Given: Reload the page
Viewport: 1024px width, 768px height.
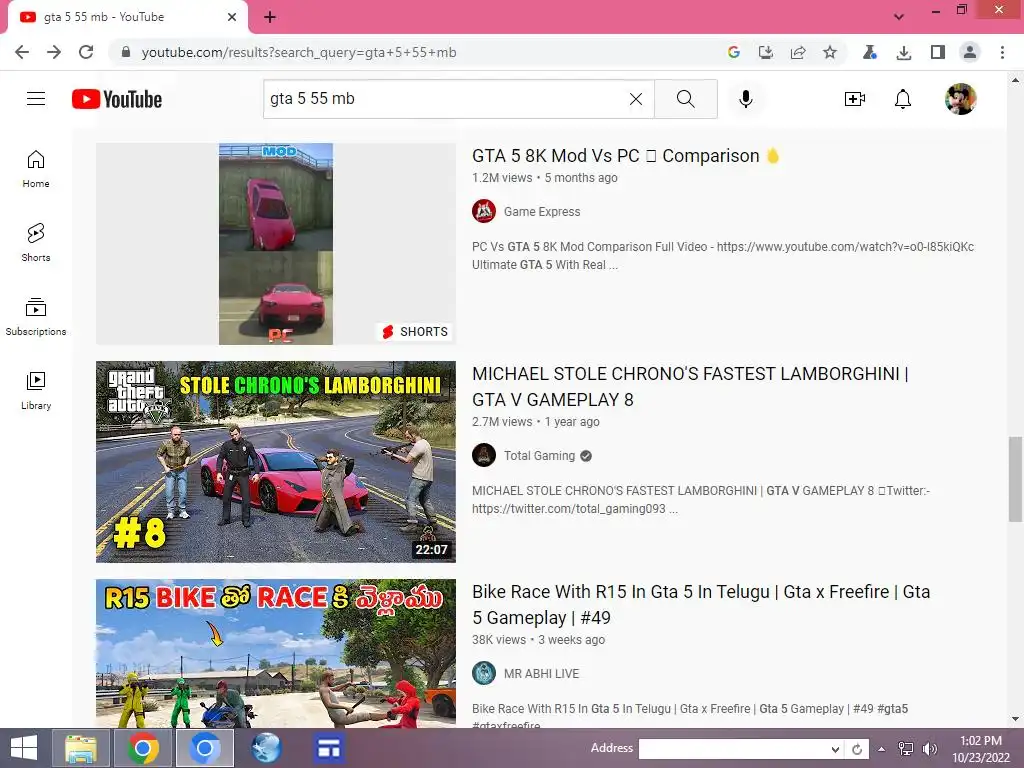Looking at the screenshot, I should (86, 52).
